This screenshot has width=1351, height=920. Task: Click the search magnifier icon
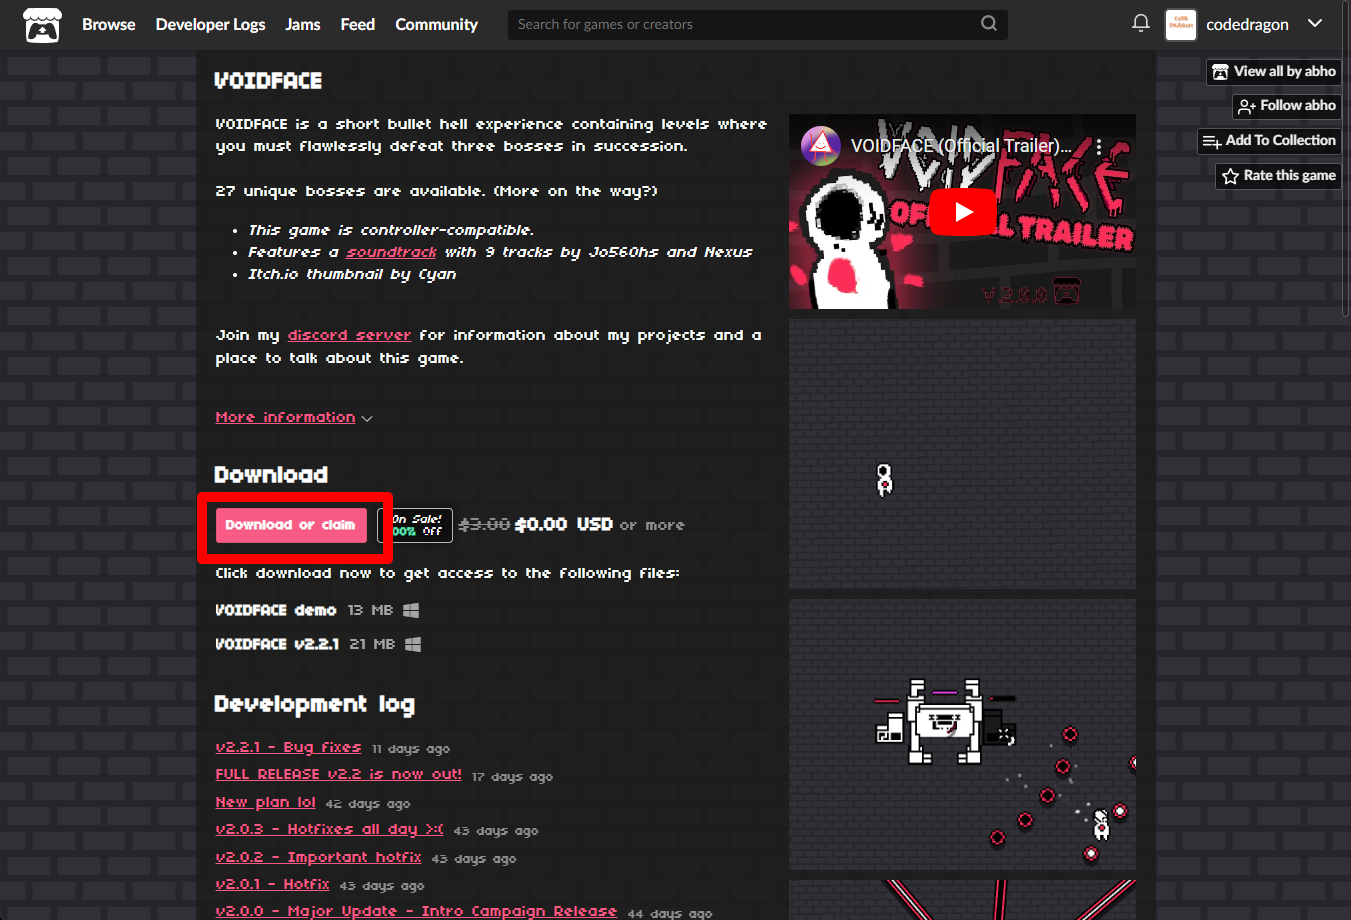point(989,23)
